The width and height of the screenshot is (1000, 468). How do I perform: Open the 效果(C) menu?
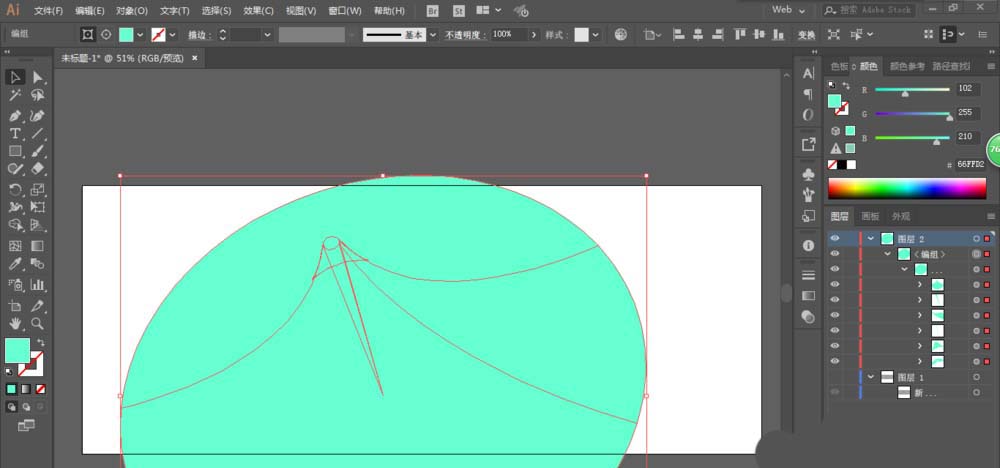(258, 11)
